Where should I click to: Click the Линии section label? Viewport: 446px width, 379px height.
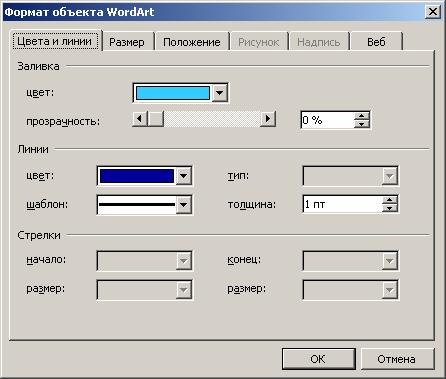pos(33,149)
